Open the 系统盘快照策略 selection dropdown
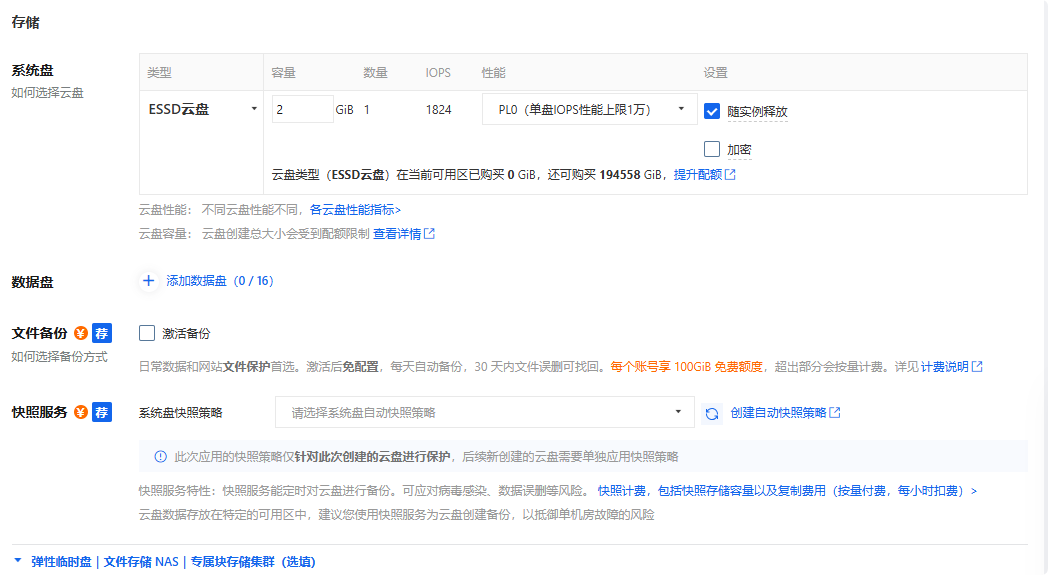The image size is (1048, 575). click(x=485, y=413)
